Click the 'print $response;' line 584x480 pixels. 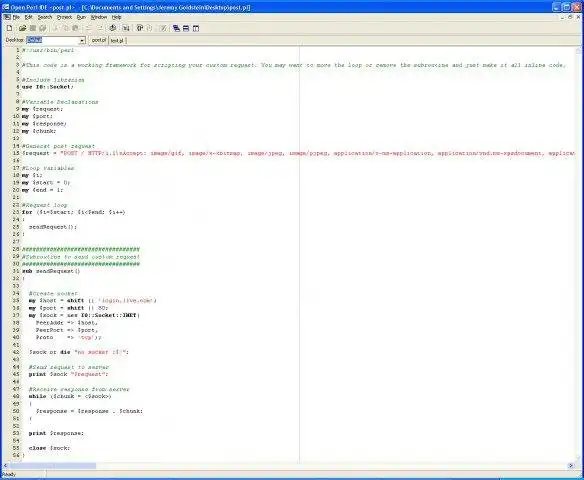click(56, 433)
